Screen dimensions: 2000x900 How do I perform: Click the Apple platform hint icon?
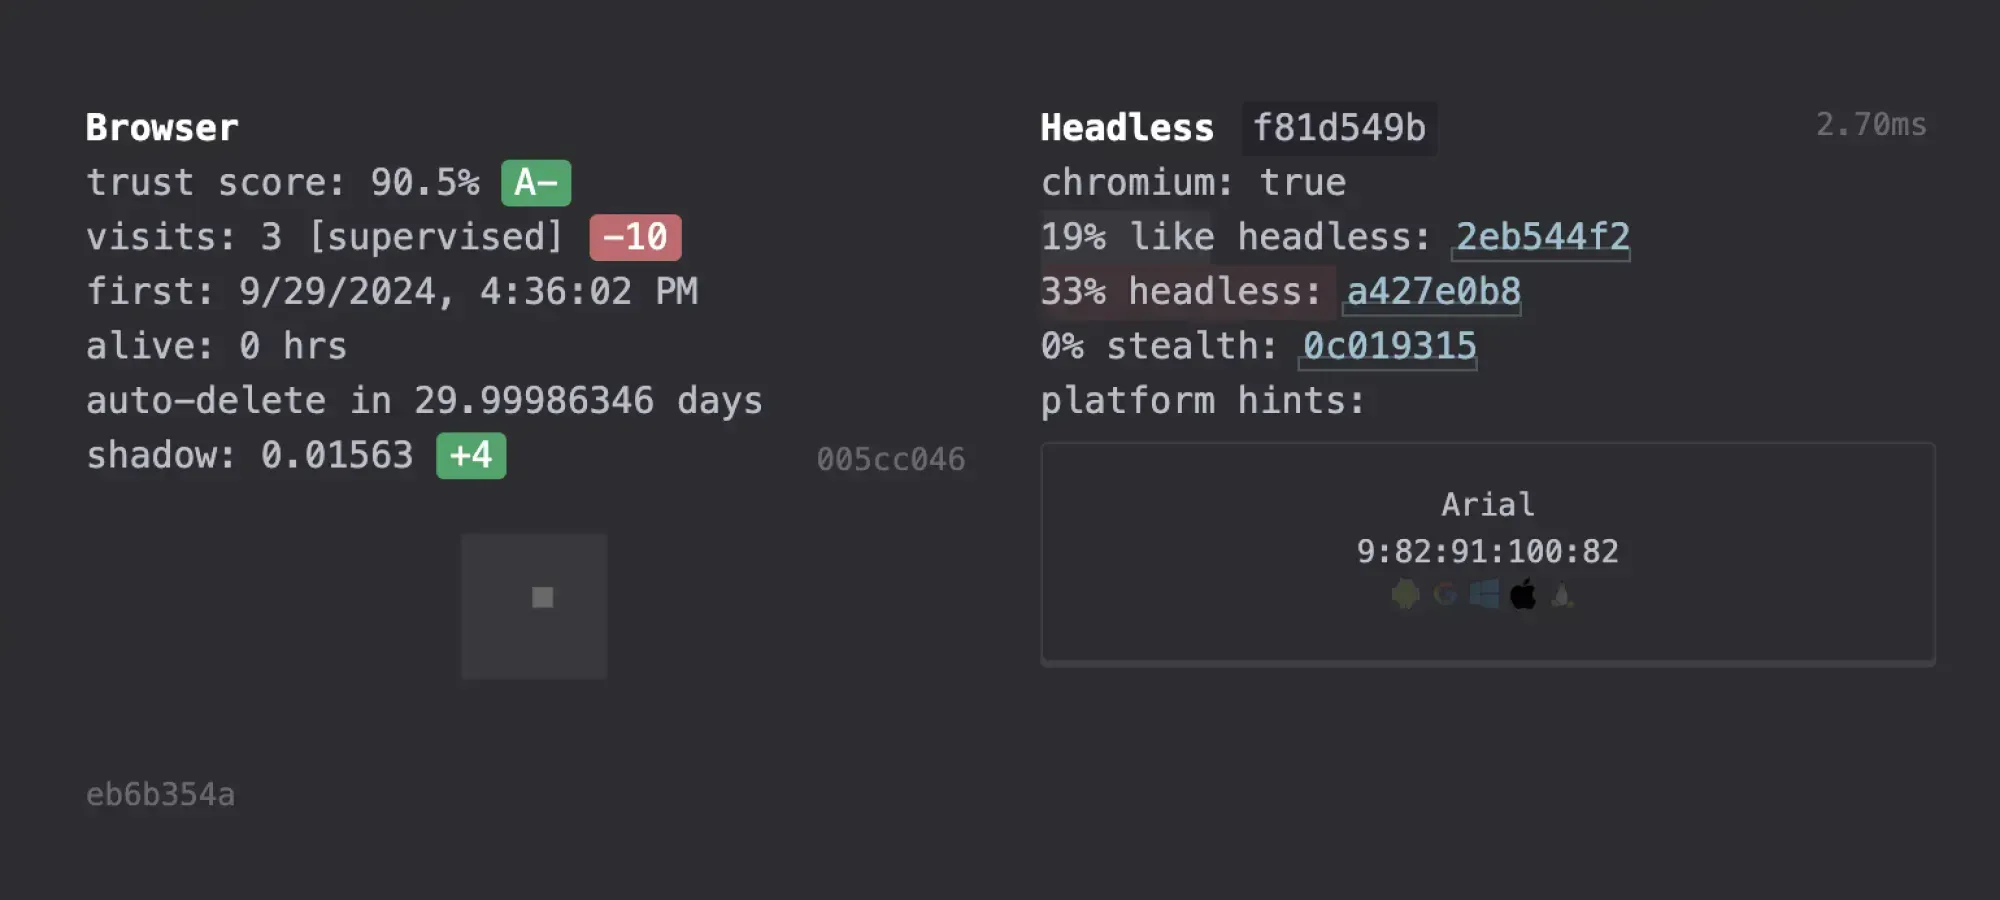[1524, 595]
